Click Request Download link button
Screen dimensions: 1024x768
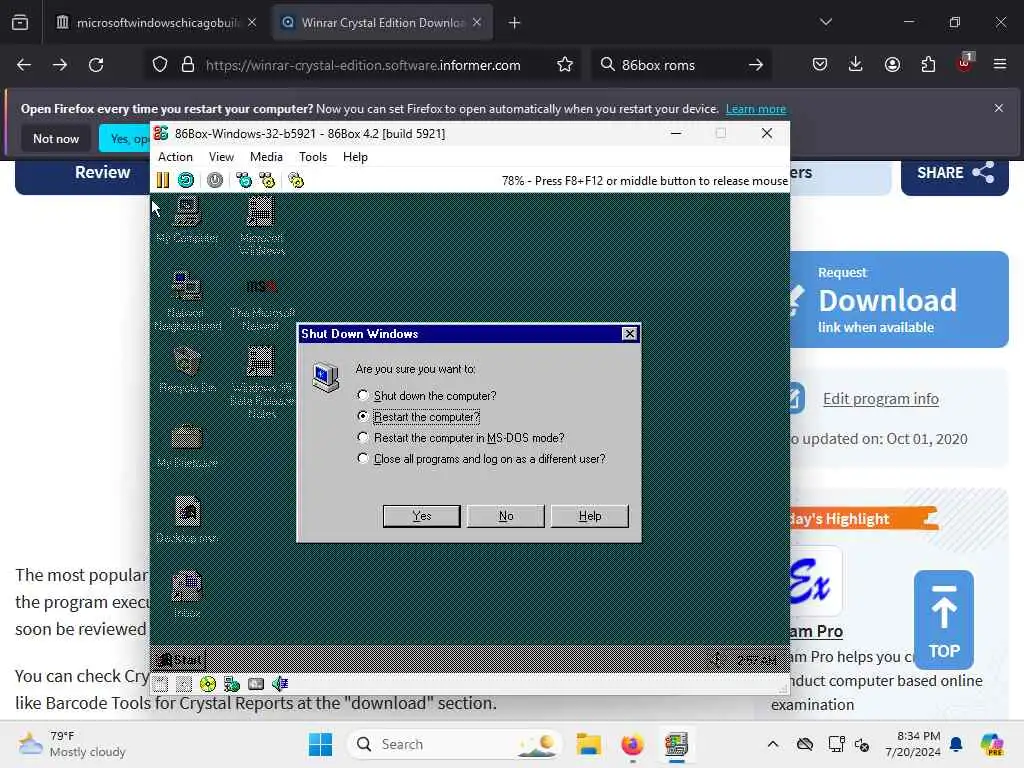tap(899, 300)
